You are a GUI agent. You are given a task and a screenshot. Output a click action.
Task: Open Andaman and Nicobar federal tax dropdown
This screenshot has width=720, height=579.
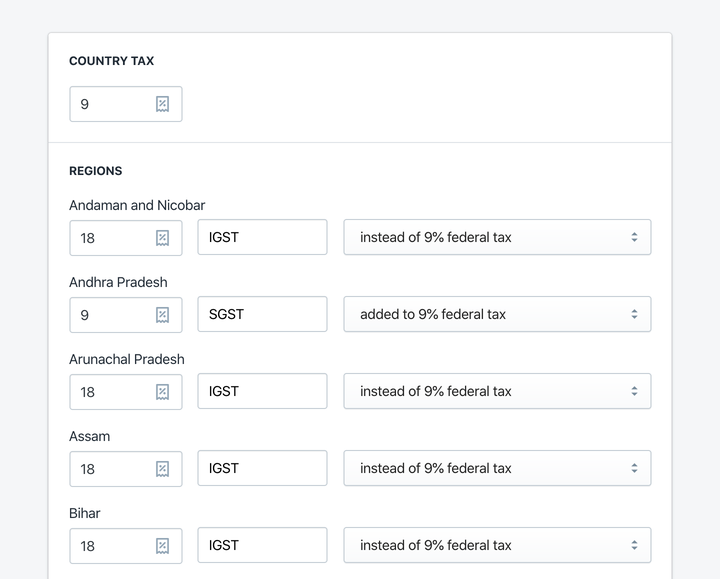[497, 237]
